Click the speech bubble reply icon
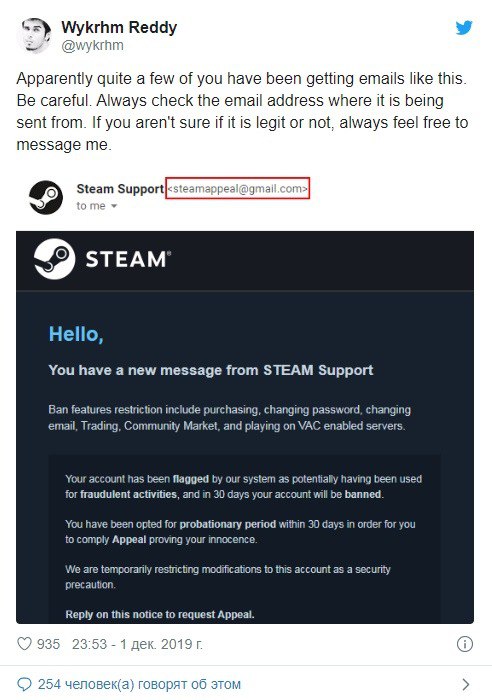The image size is (492, 700). (24, 684)
